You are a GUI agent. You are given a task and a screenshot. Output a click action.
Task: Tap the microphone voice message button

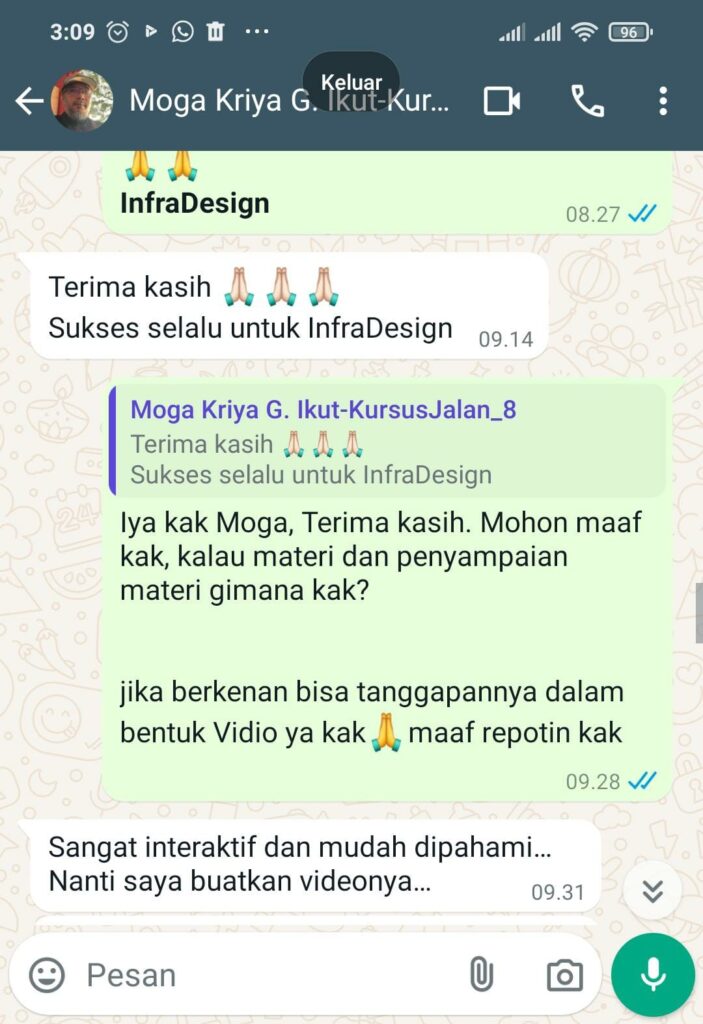(x=653, y=975)
